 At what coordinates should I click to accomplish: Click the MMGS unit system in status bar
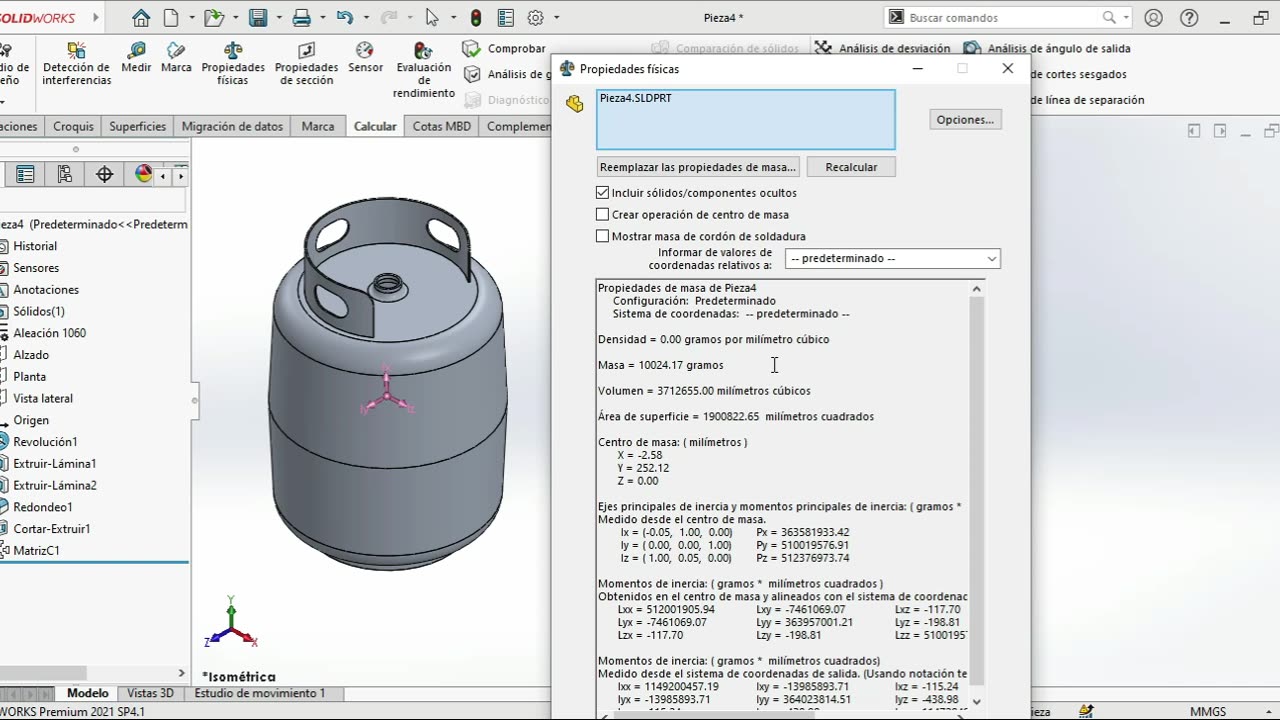1208,711
